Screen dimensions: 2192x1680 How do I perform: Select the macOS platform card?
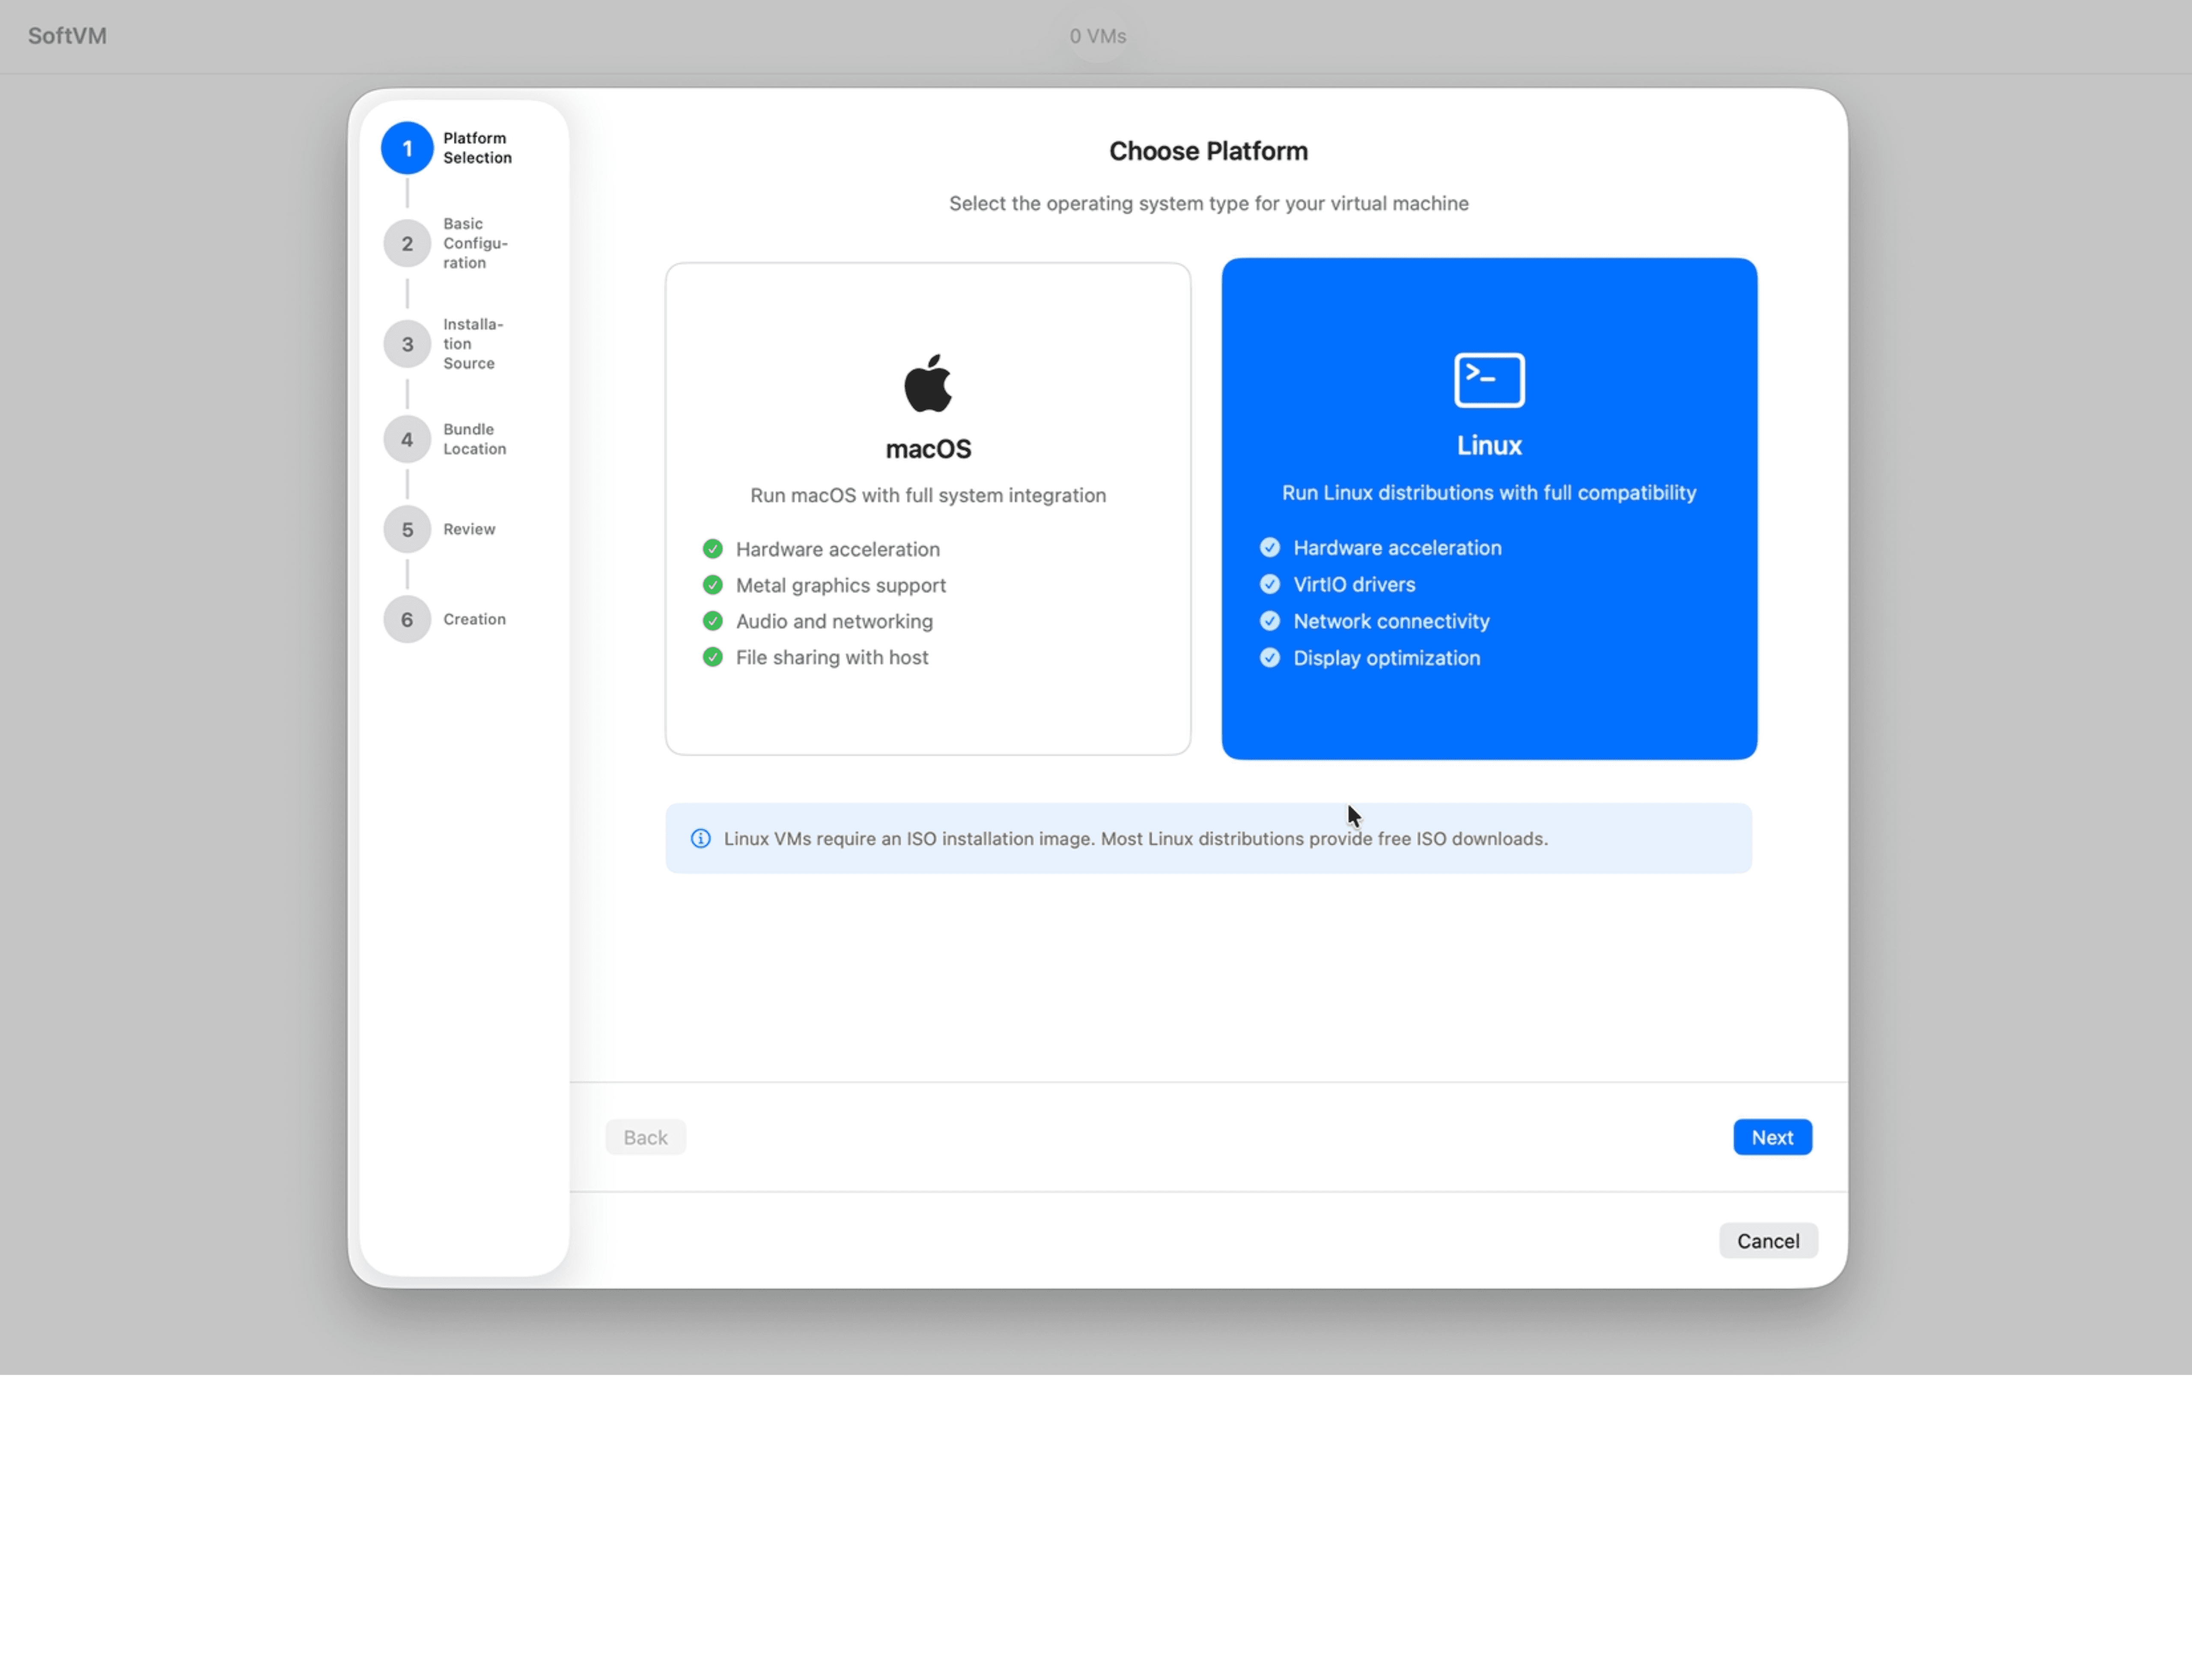click(x=928, y=509)
